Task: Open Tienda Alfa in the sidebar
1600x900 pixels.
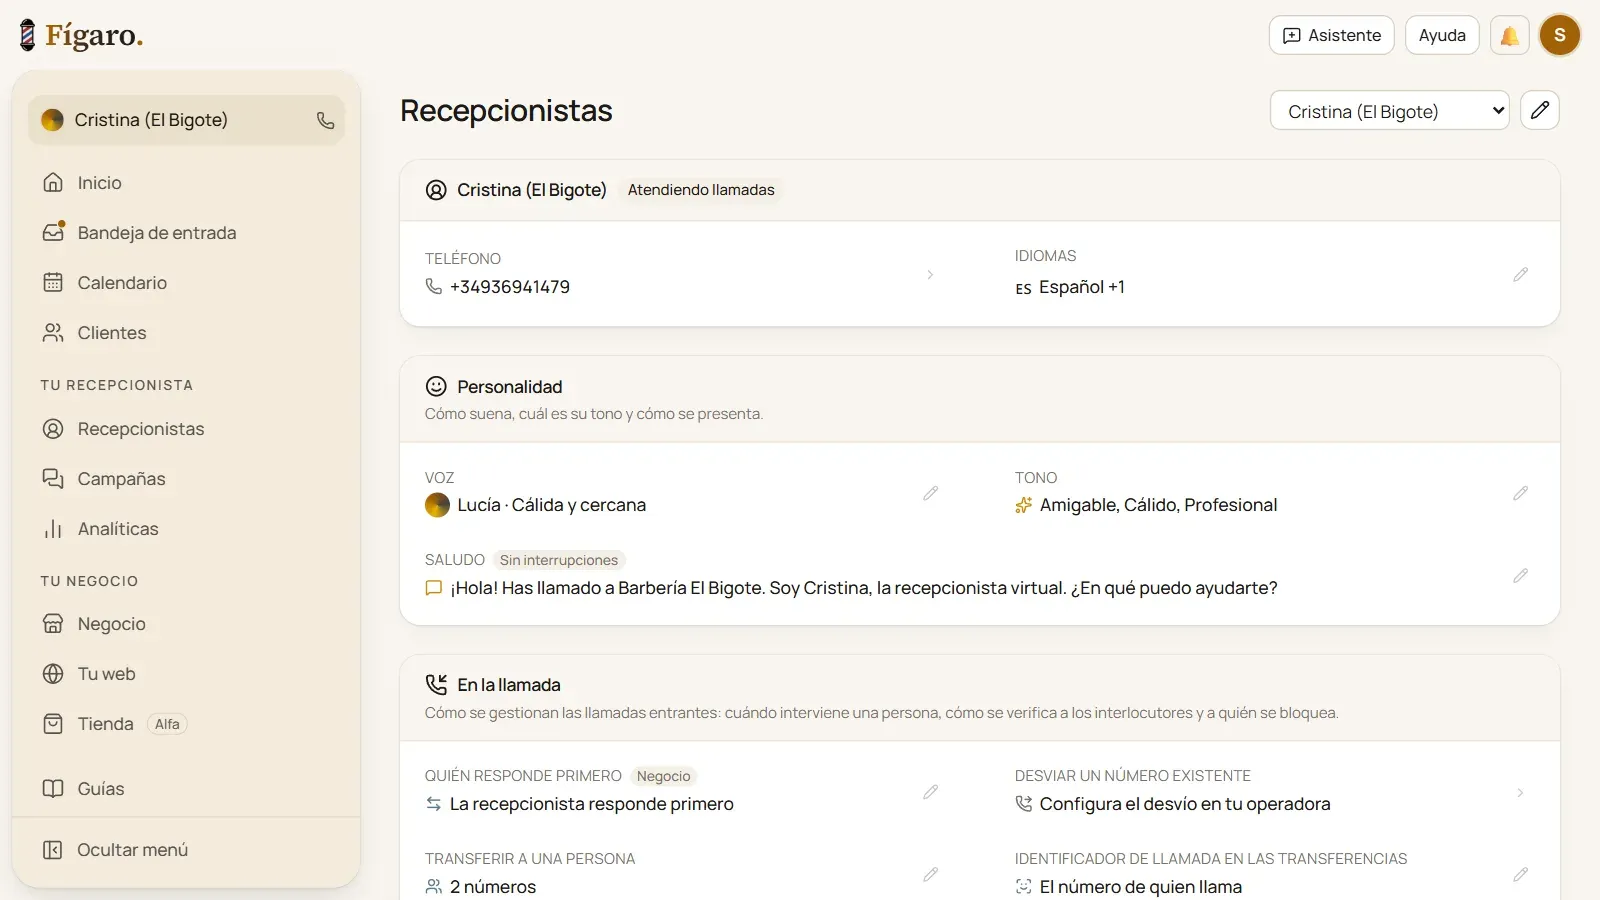Action: [186, 724]
